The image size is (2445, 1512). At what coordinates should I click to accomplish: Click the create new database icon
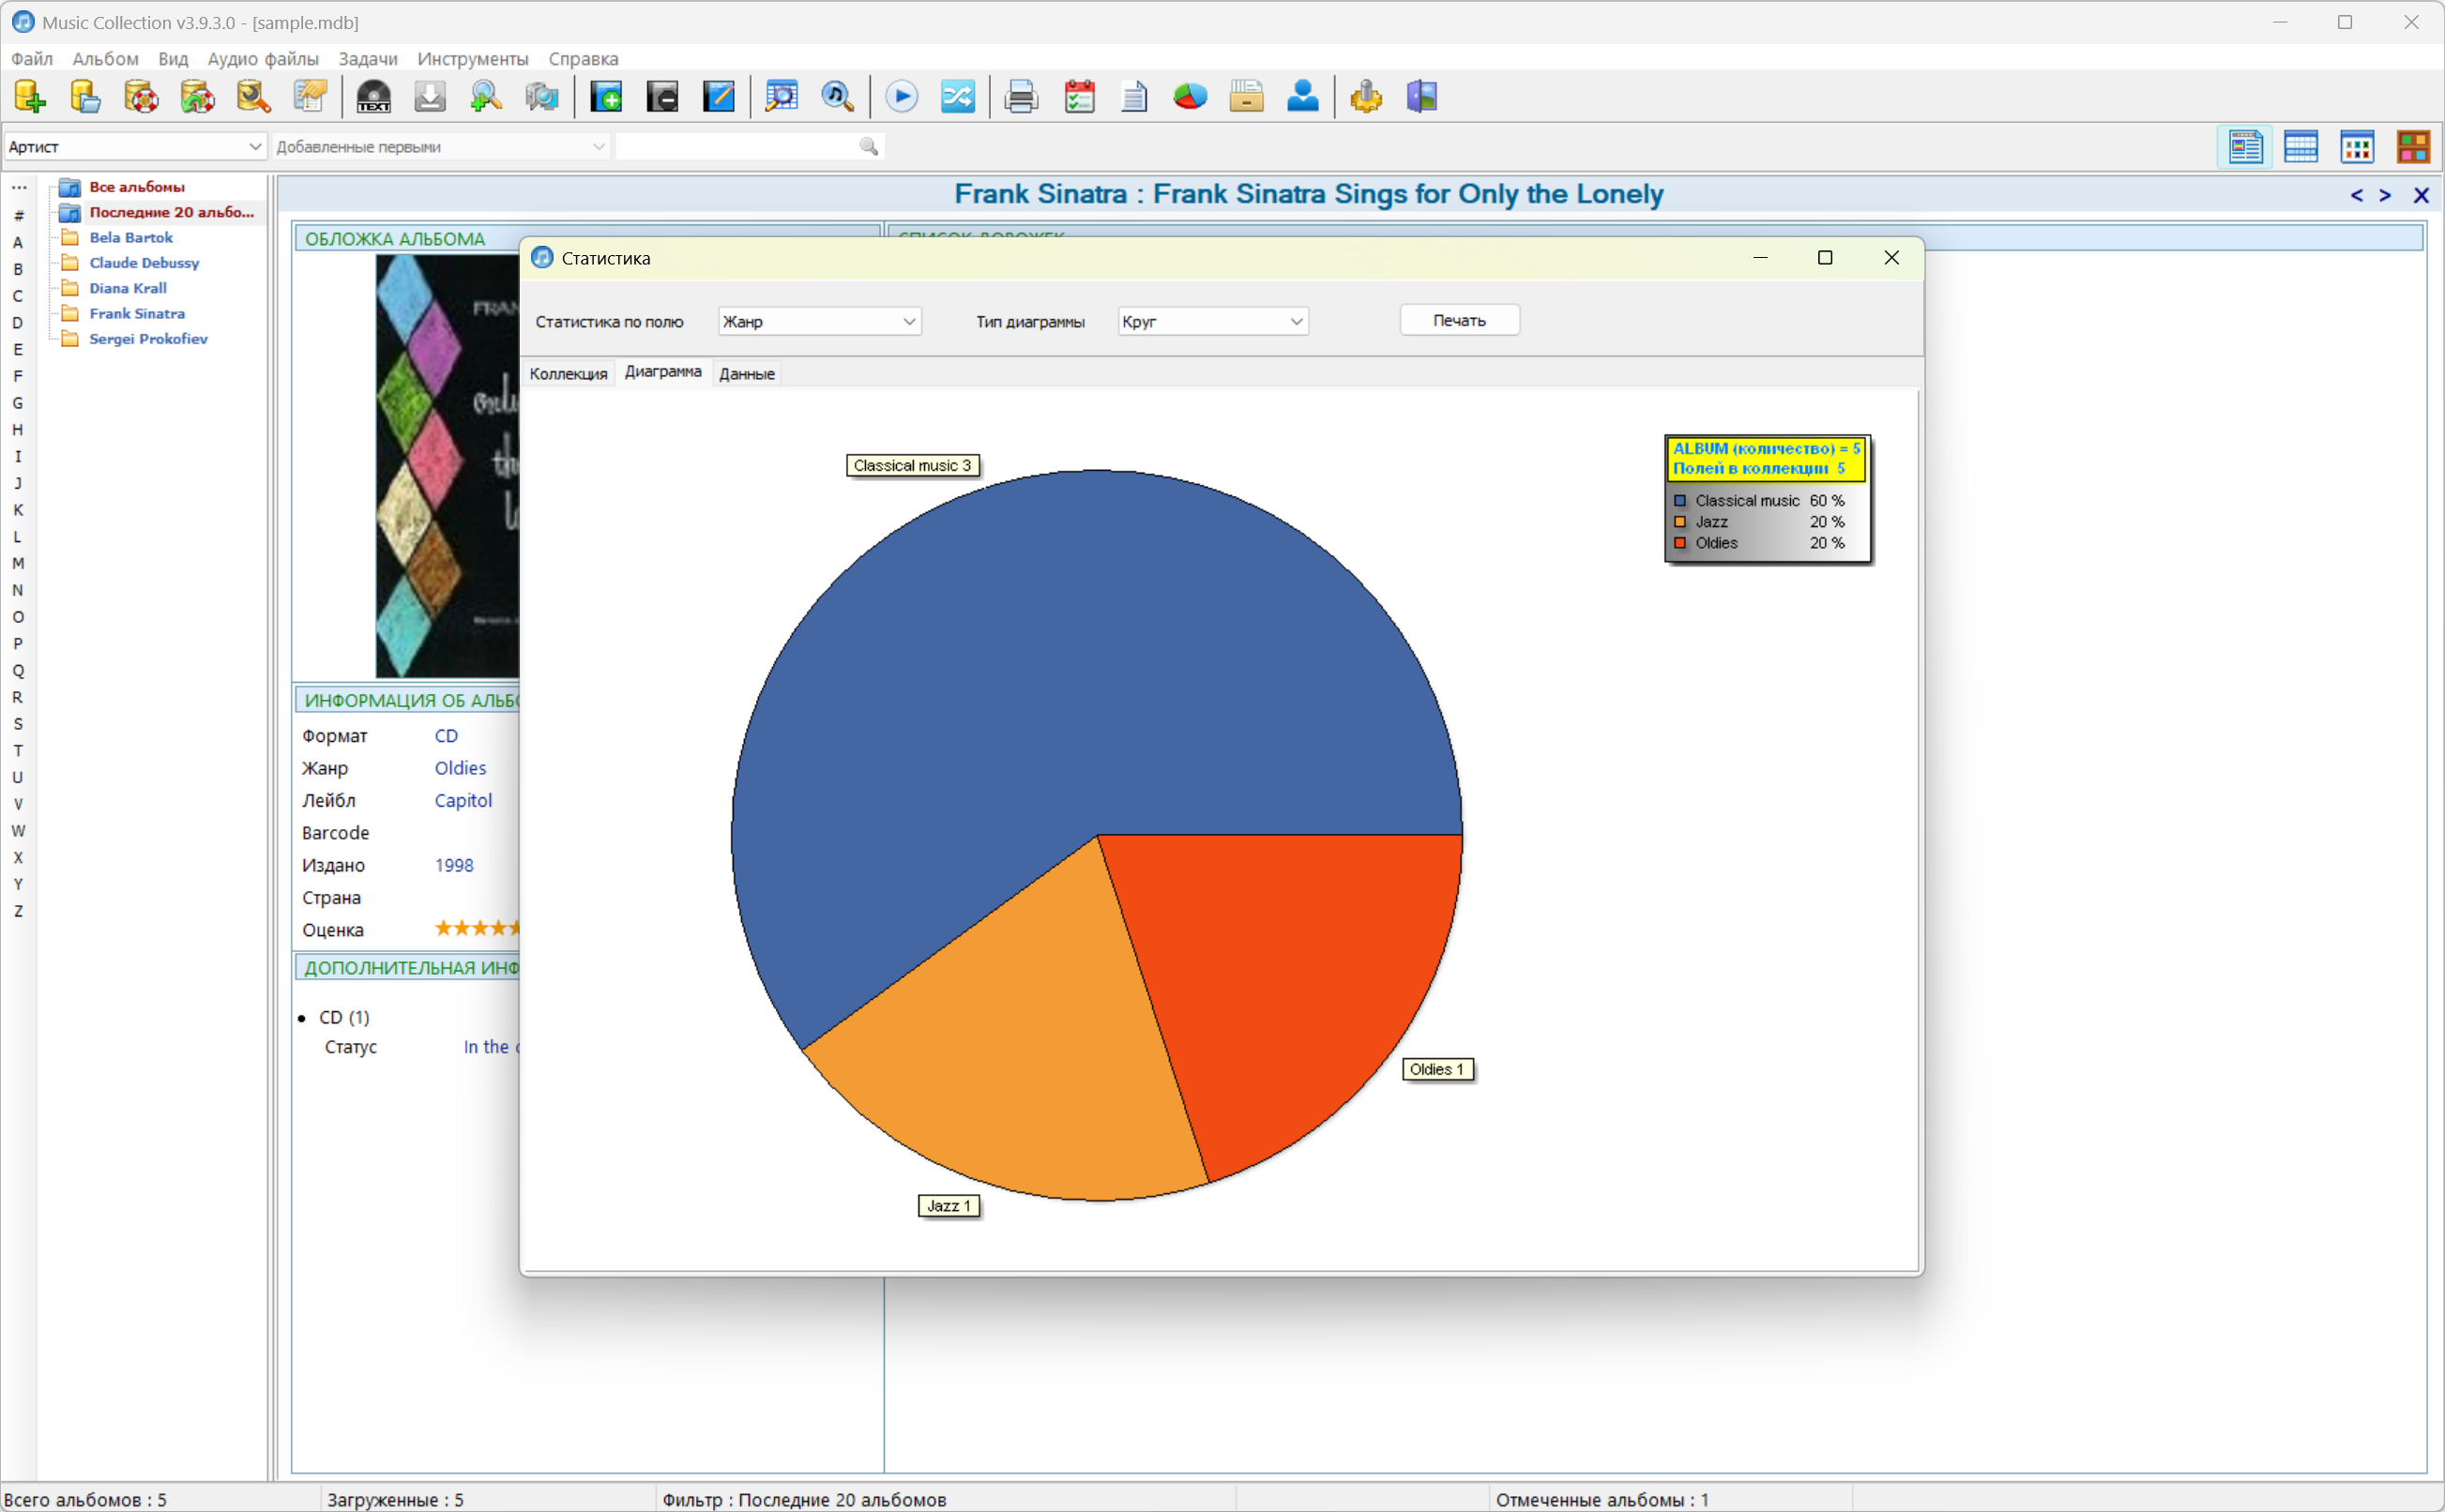point(29,97)
